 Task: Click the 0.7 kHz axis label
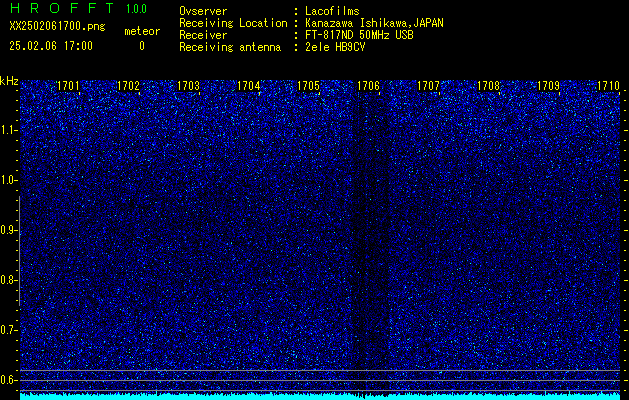[x=8, y=330]
